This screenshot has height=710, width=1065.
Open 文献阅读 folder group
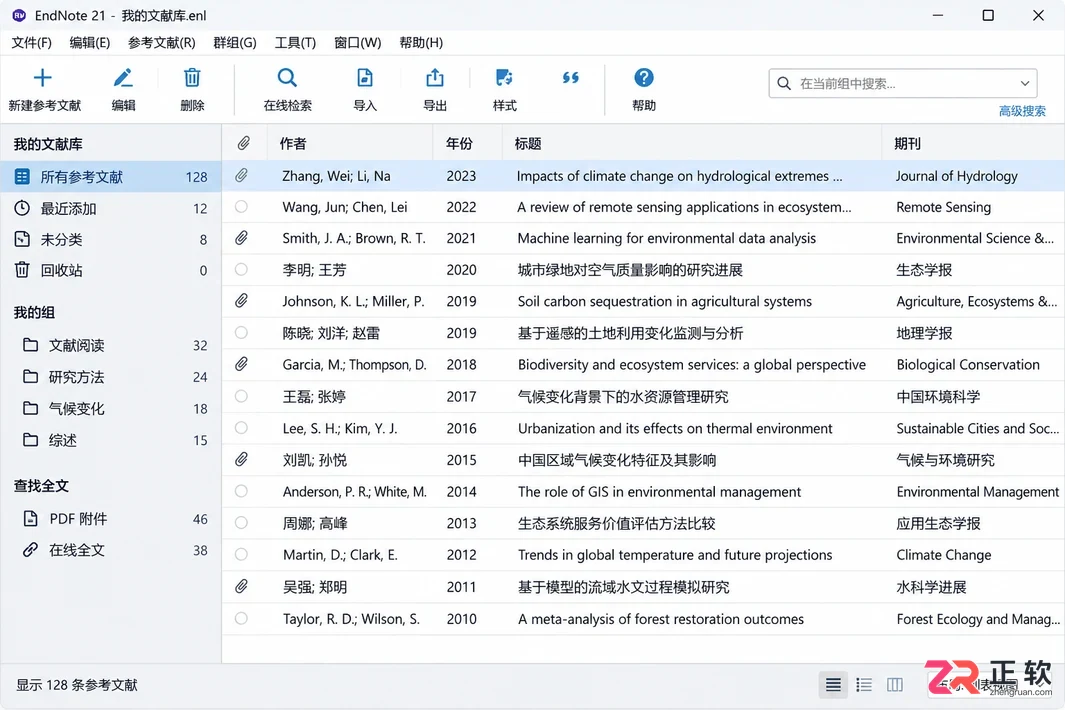coord(111,345)
